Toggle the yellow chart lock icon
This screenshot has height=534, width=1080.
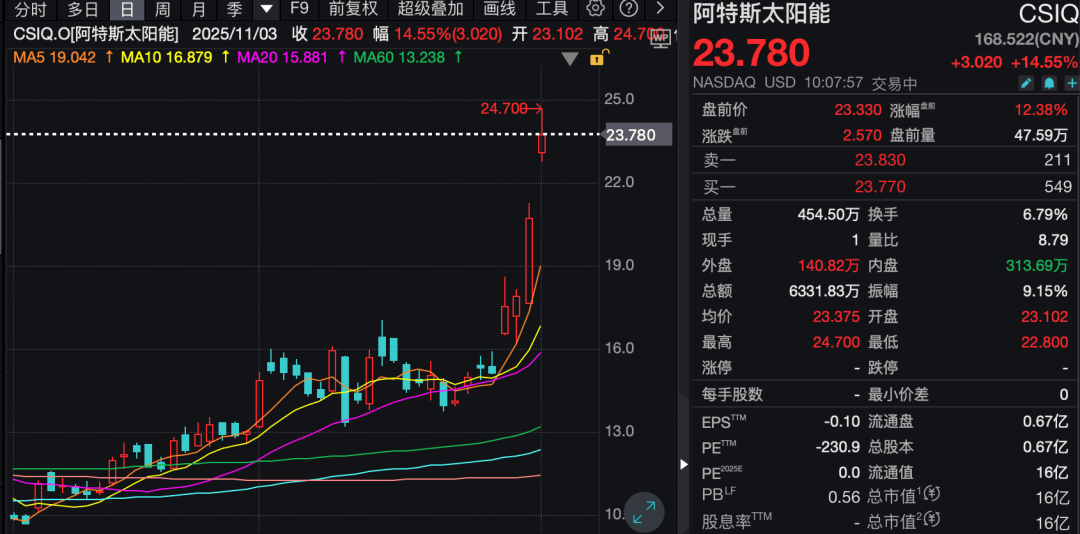(597, 58)
